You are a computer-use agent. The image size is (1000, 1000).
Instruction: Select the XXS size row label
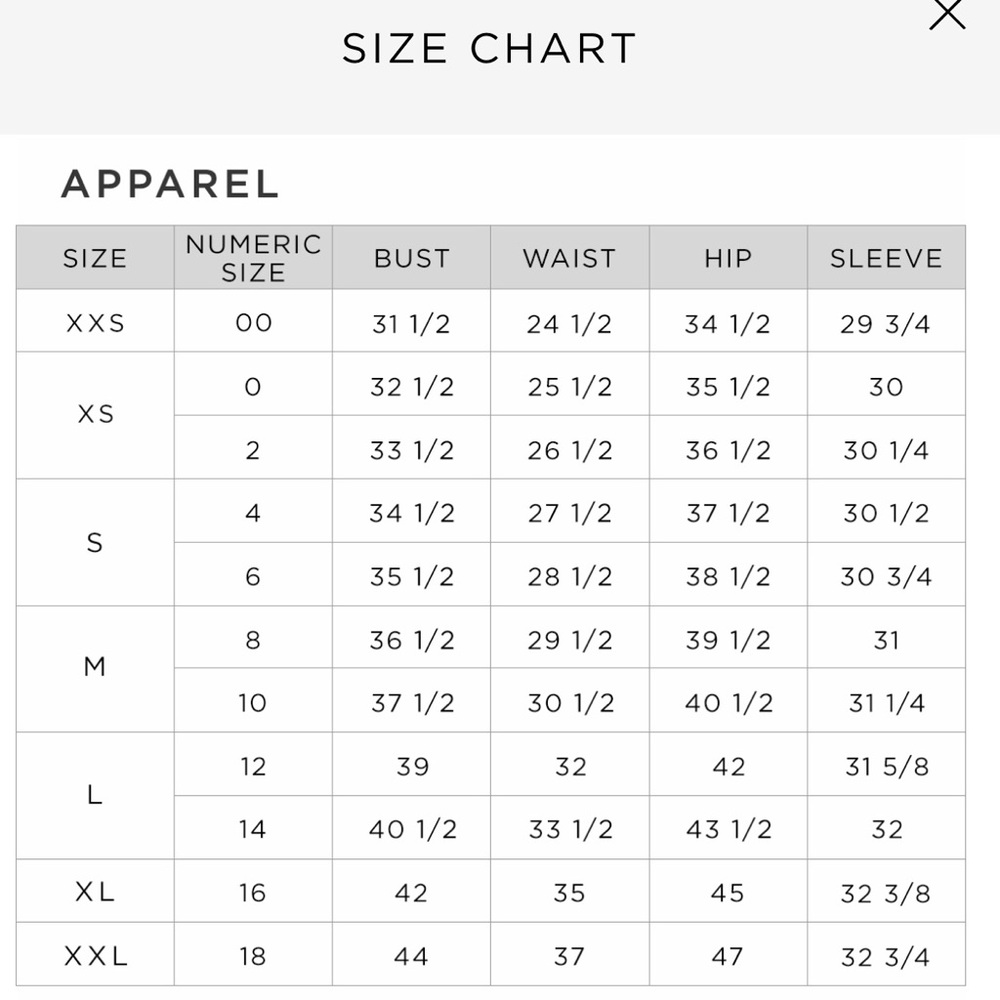[x=95, y=323]
